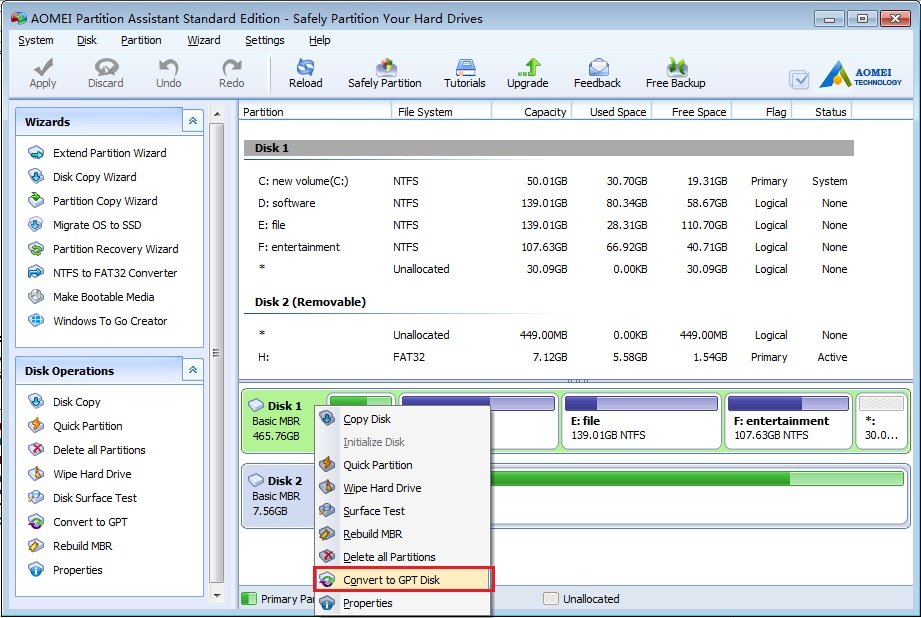The height and width of the screenshot is (618, 921).
Task: Select Convert to GPT Disk menu entry
Action: tap(402, 580)
